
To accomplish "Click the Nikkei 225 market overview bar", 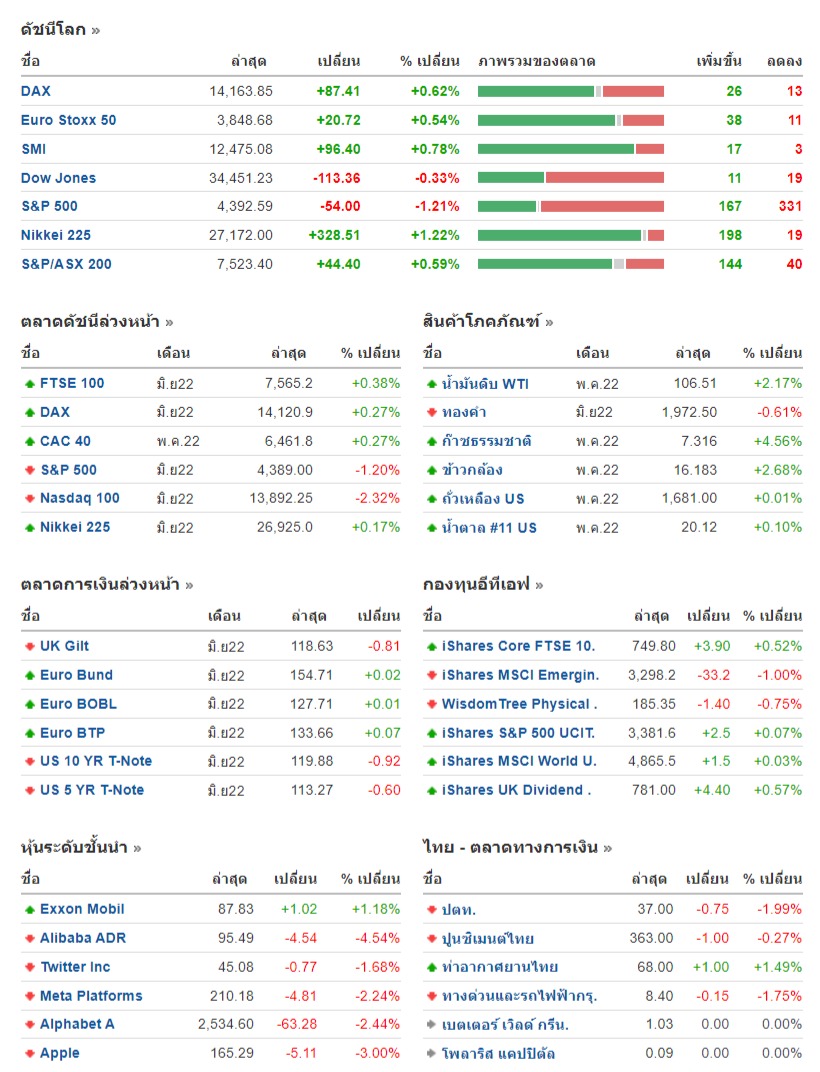I will pyautogui.click(x=570, y=235).
